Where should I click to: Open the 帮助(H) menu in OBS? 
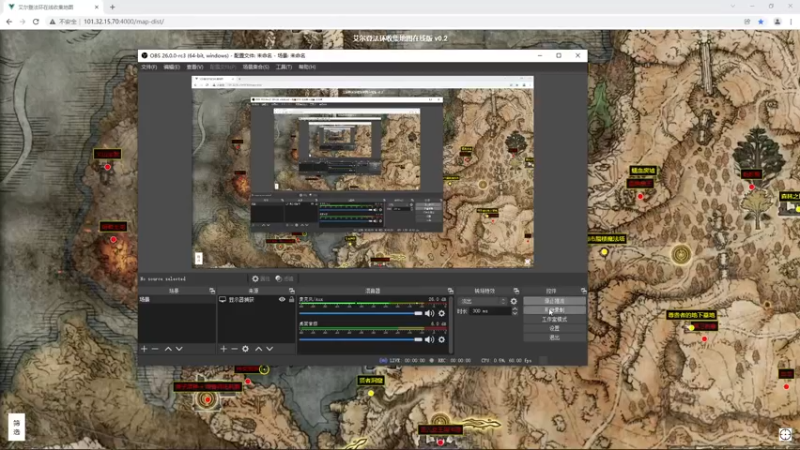click(x=307, y=67)
